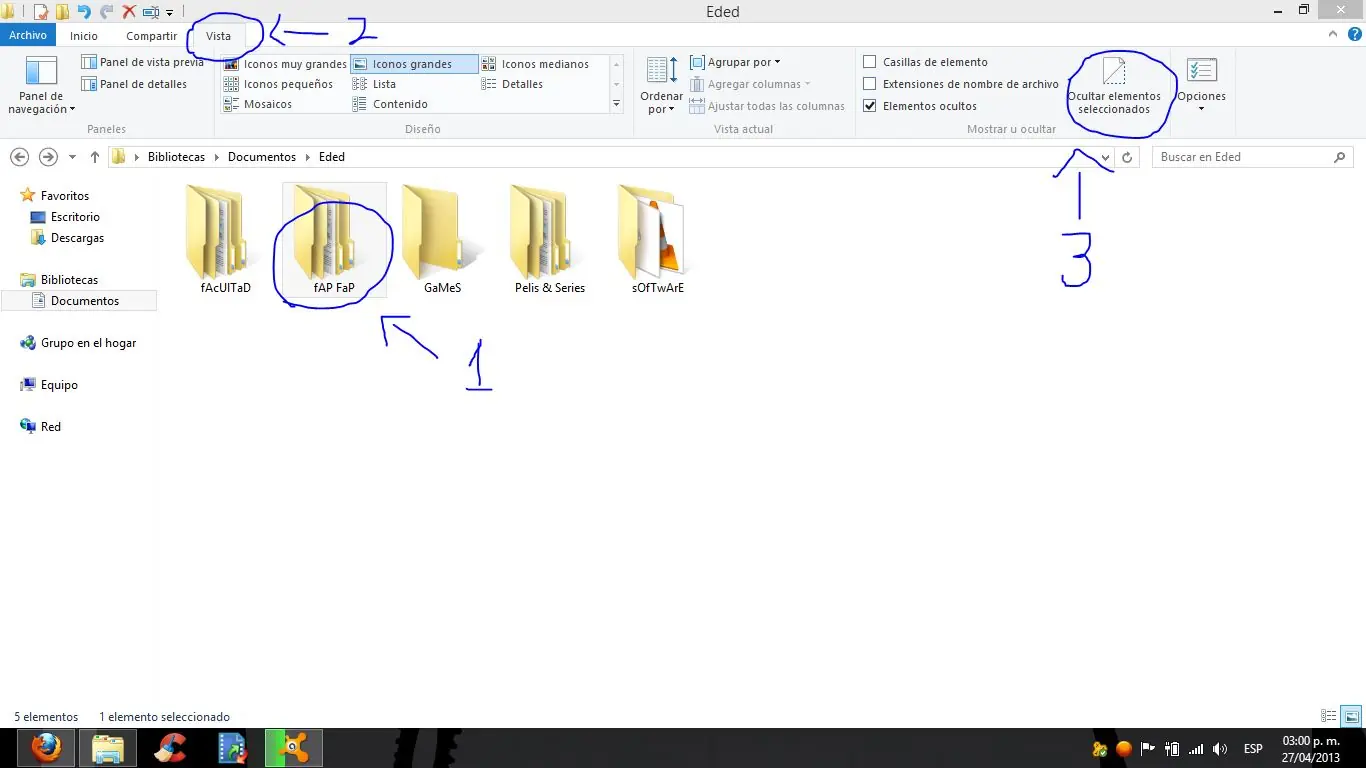Go forward with the Forward arrow
The width and height of the screenshot is (1366, 768).
[x=47, y=157]
